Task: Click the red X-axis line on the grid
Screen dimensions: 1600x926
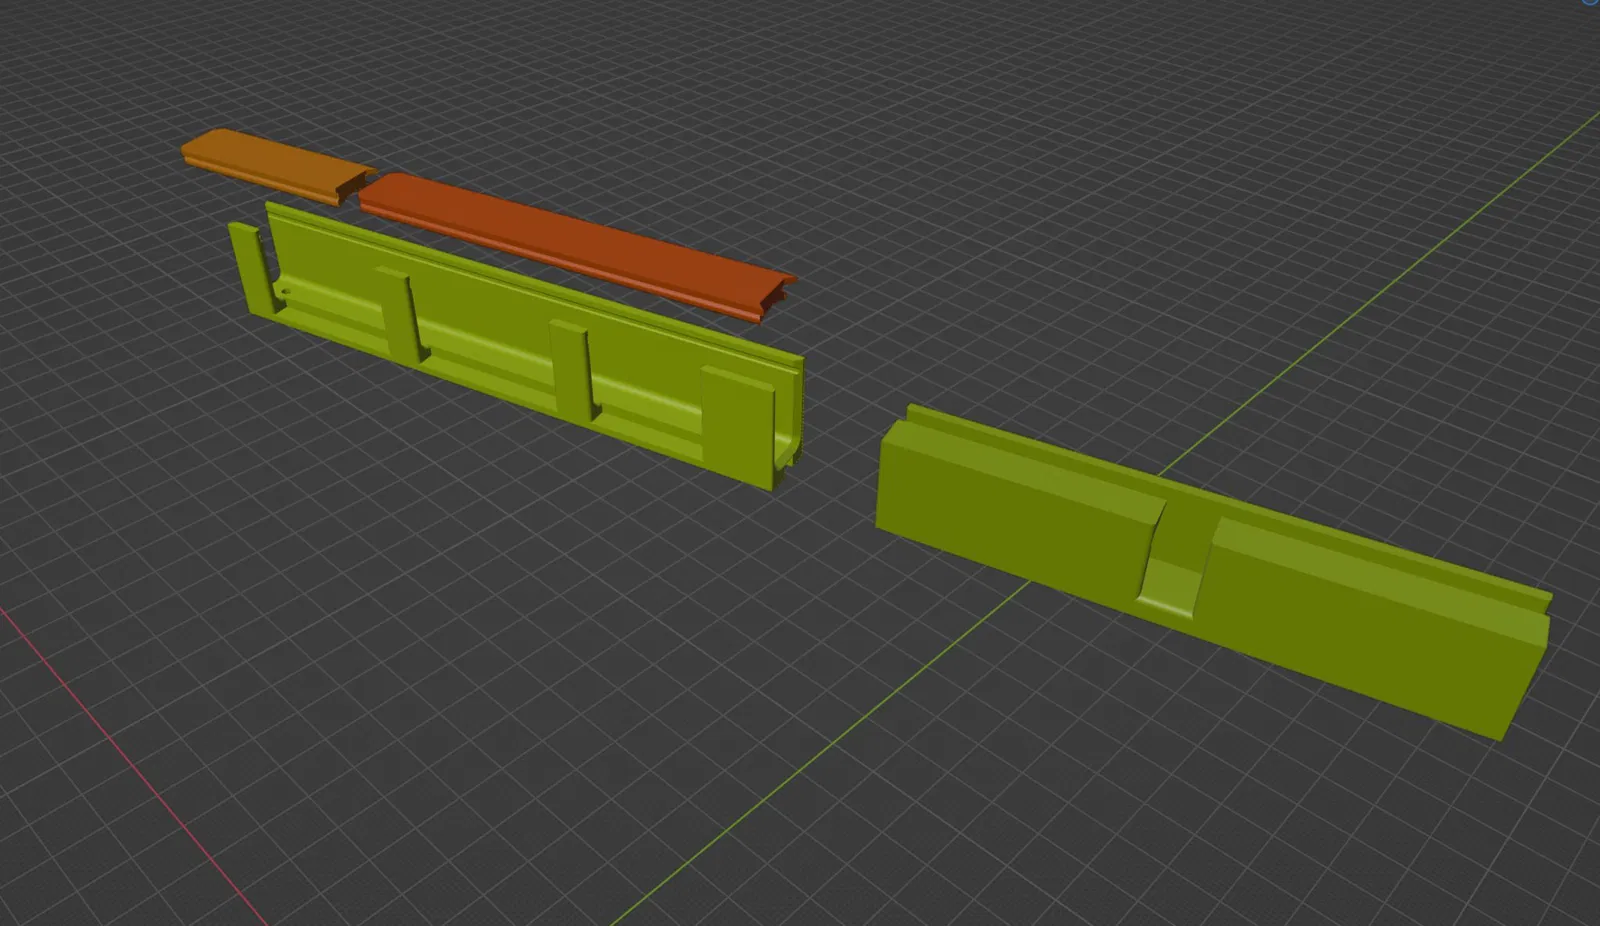Action: coord(130,760)
